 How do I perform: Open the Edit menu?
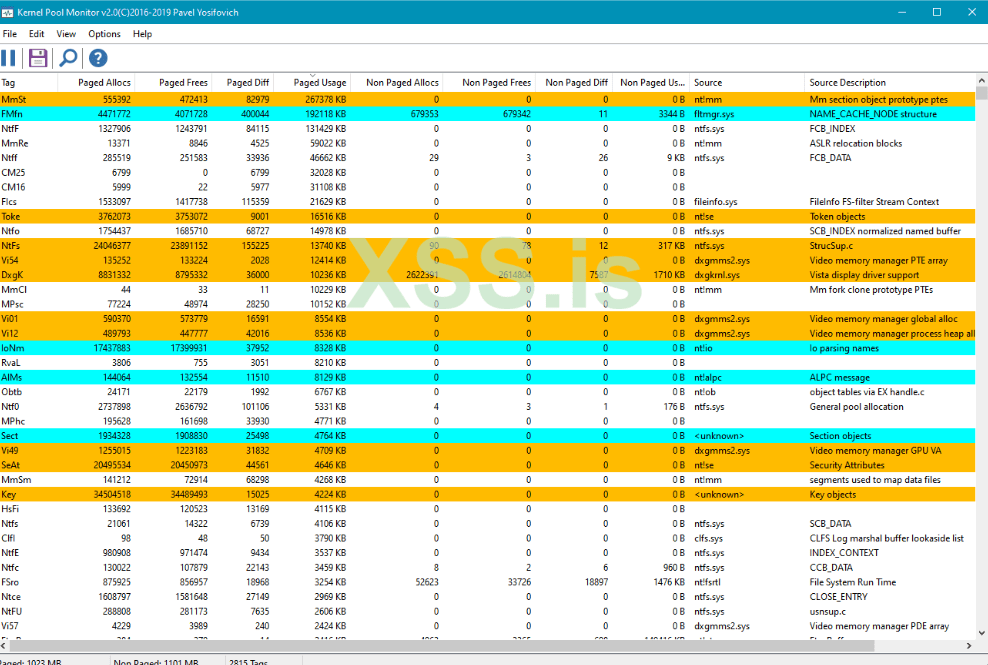[x=36, y=34]
